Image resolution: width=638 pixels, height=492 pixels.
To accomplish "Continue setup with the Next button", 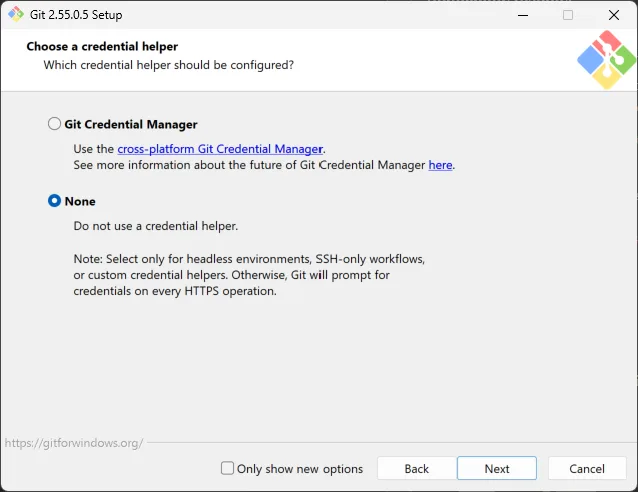I will pyautogui.click(x=497, y=468).
